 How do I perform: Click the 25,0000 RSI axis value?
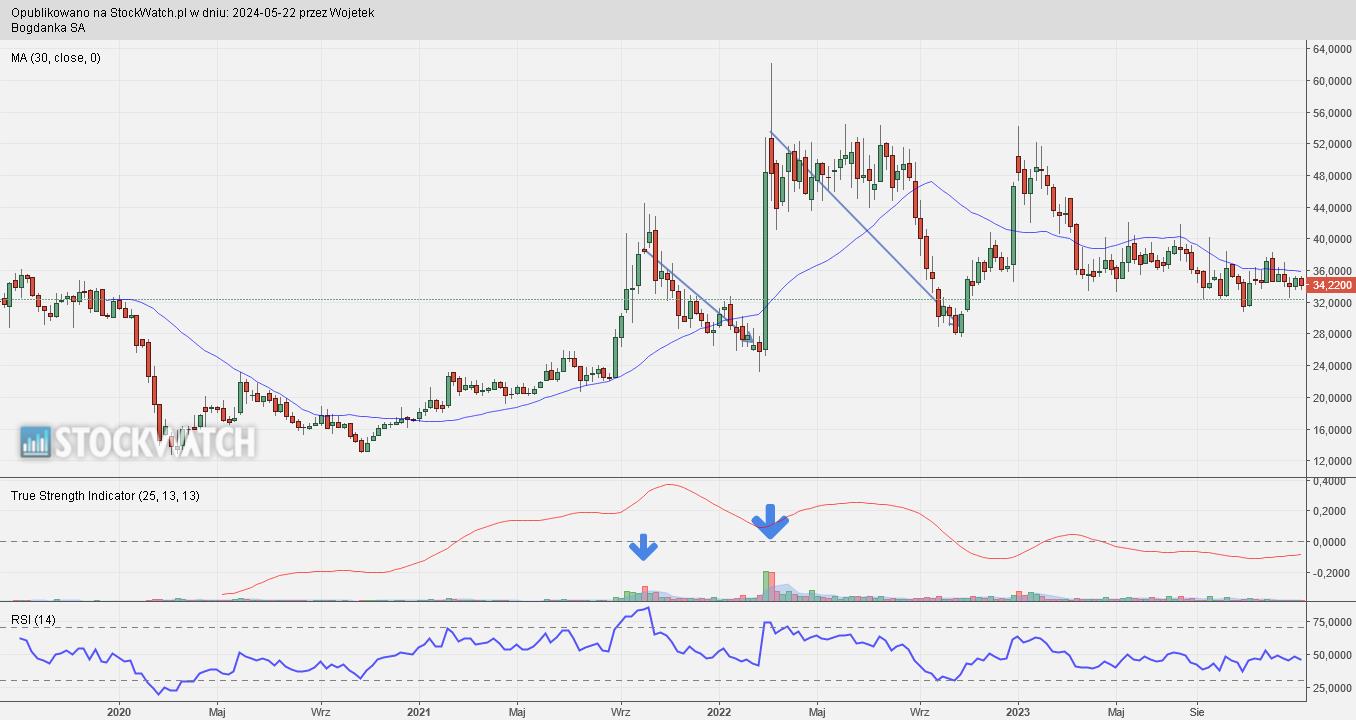click(1333, 689)
